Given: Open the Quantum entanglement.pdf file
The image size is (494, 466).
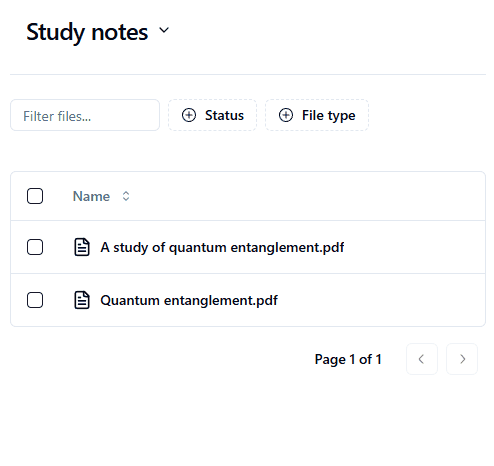Looking at the screenshot, I should (x=189, y=300).
